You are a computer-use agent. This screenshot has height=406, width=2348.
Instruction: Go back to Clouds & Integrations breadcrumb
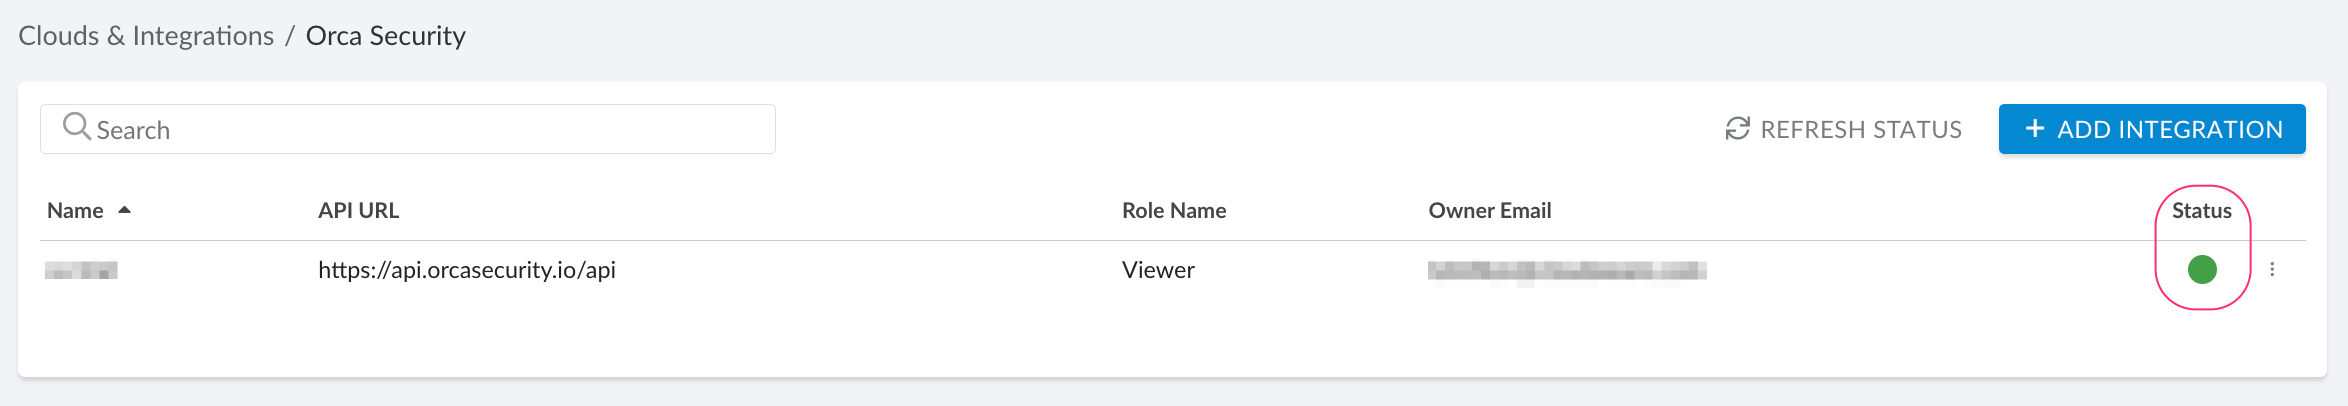pyautogui.click(x=146, y=36)
